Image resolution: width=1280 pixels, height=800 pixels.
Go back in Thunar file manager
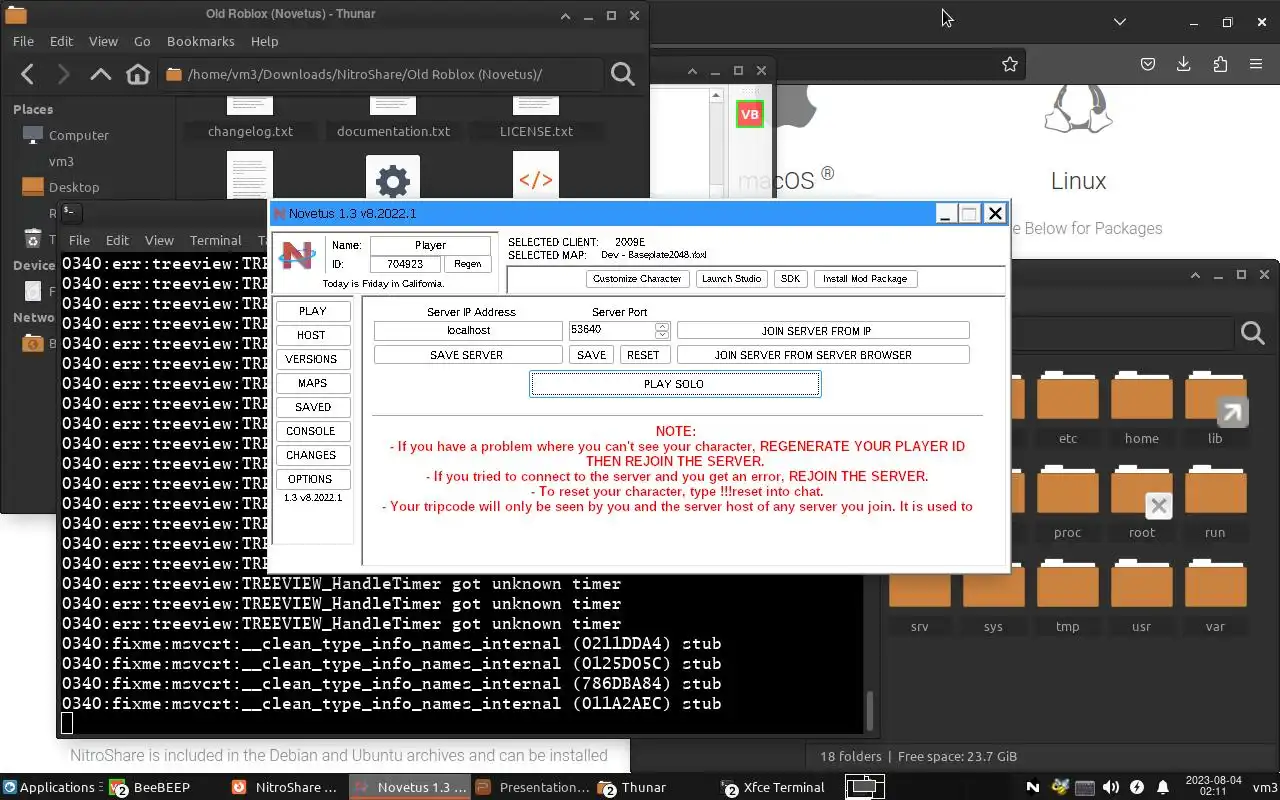(x=28, y=74)
